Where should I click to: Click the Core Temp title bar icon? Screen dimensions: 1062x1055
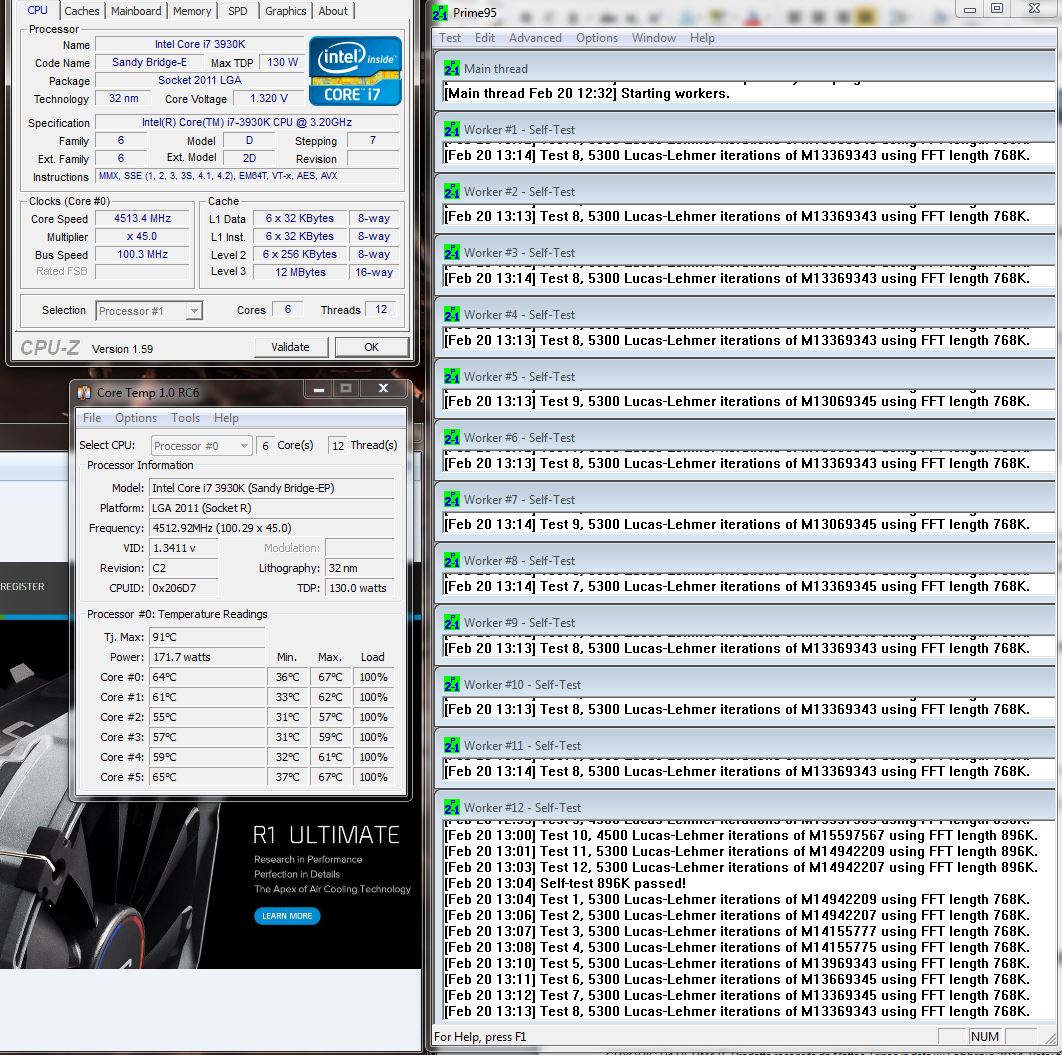(84, 392)
